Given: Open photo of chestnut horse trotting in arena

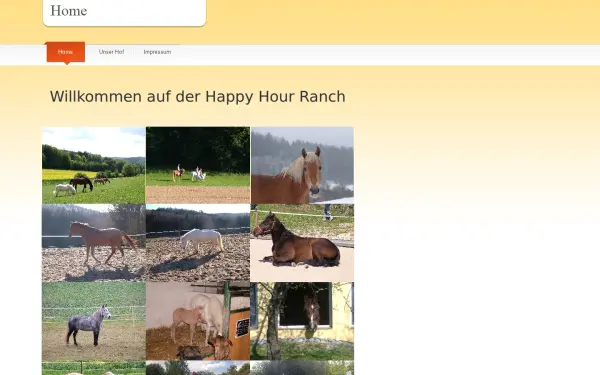Looking at the screenshot, I should point(94,243).
